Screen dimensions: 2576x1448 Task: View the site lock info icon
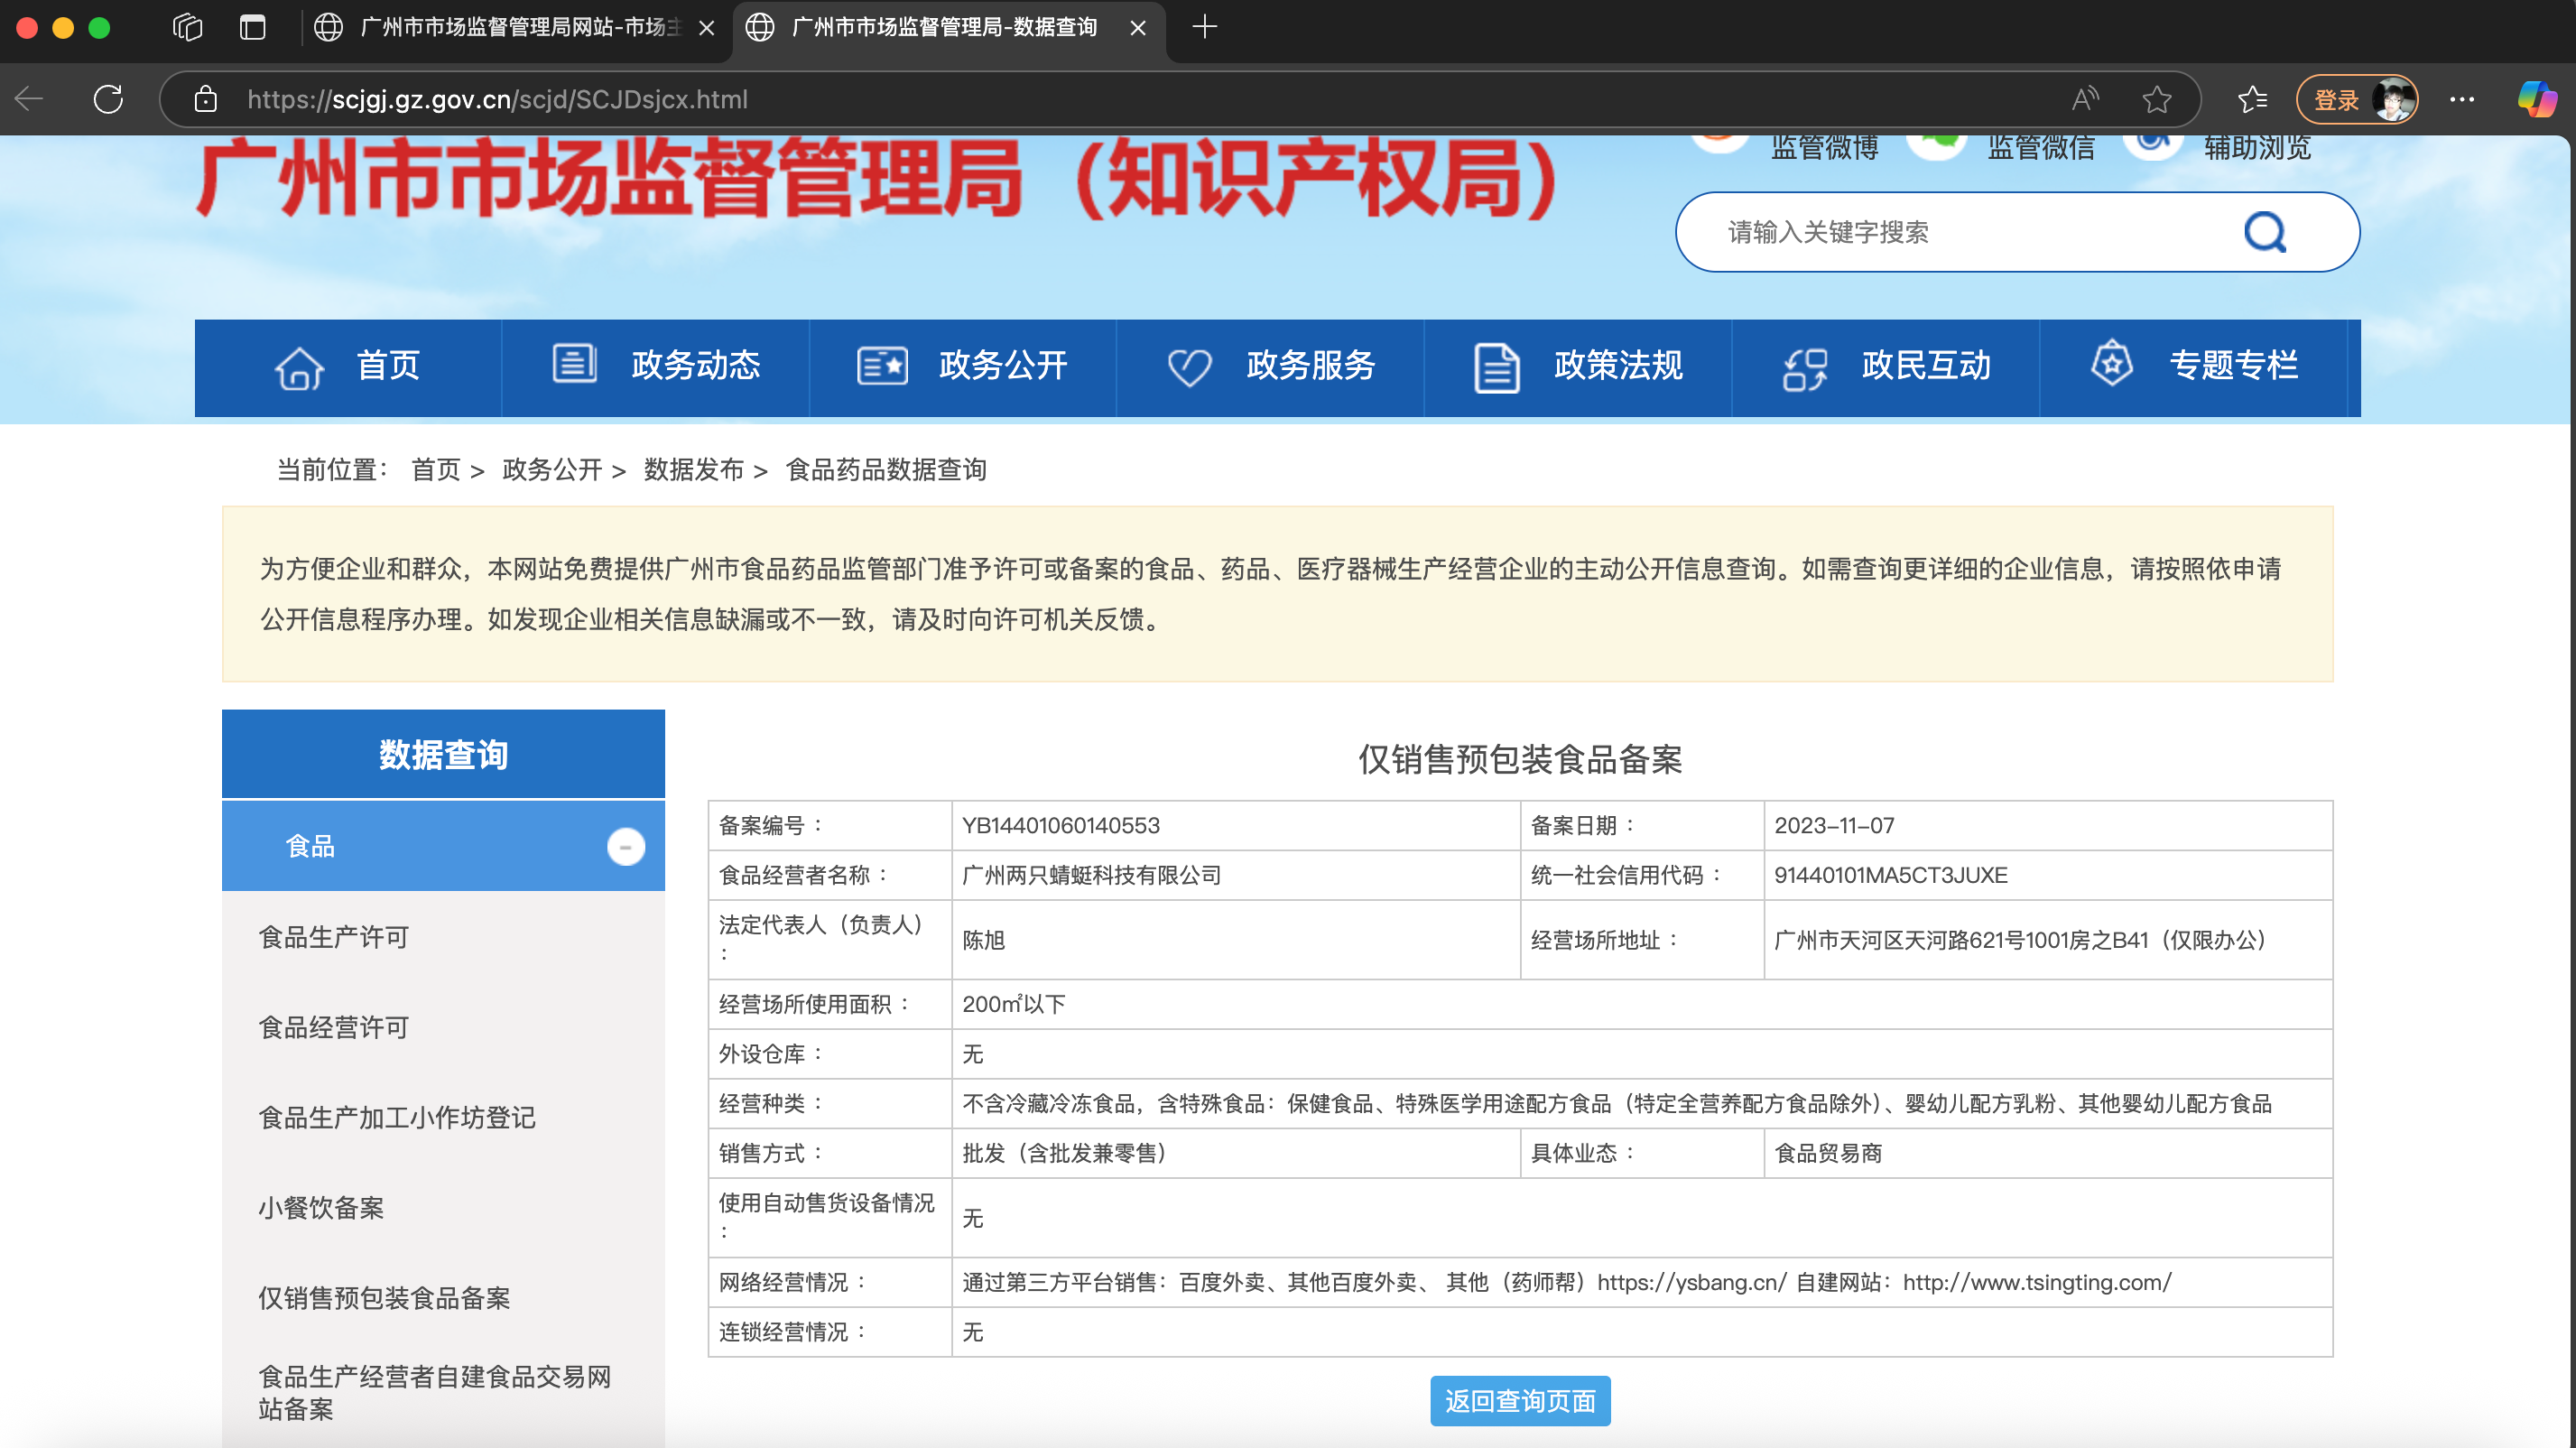tap(206, 99)
